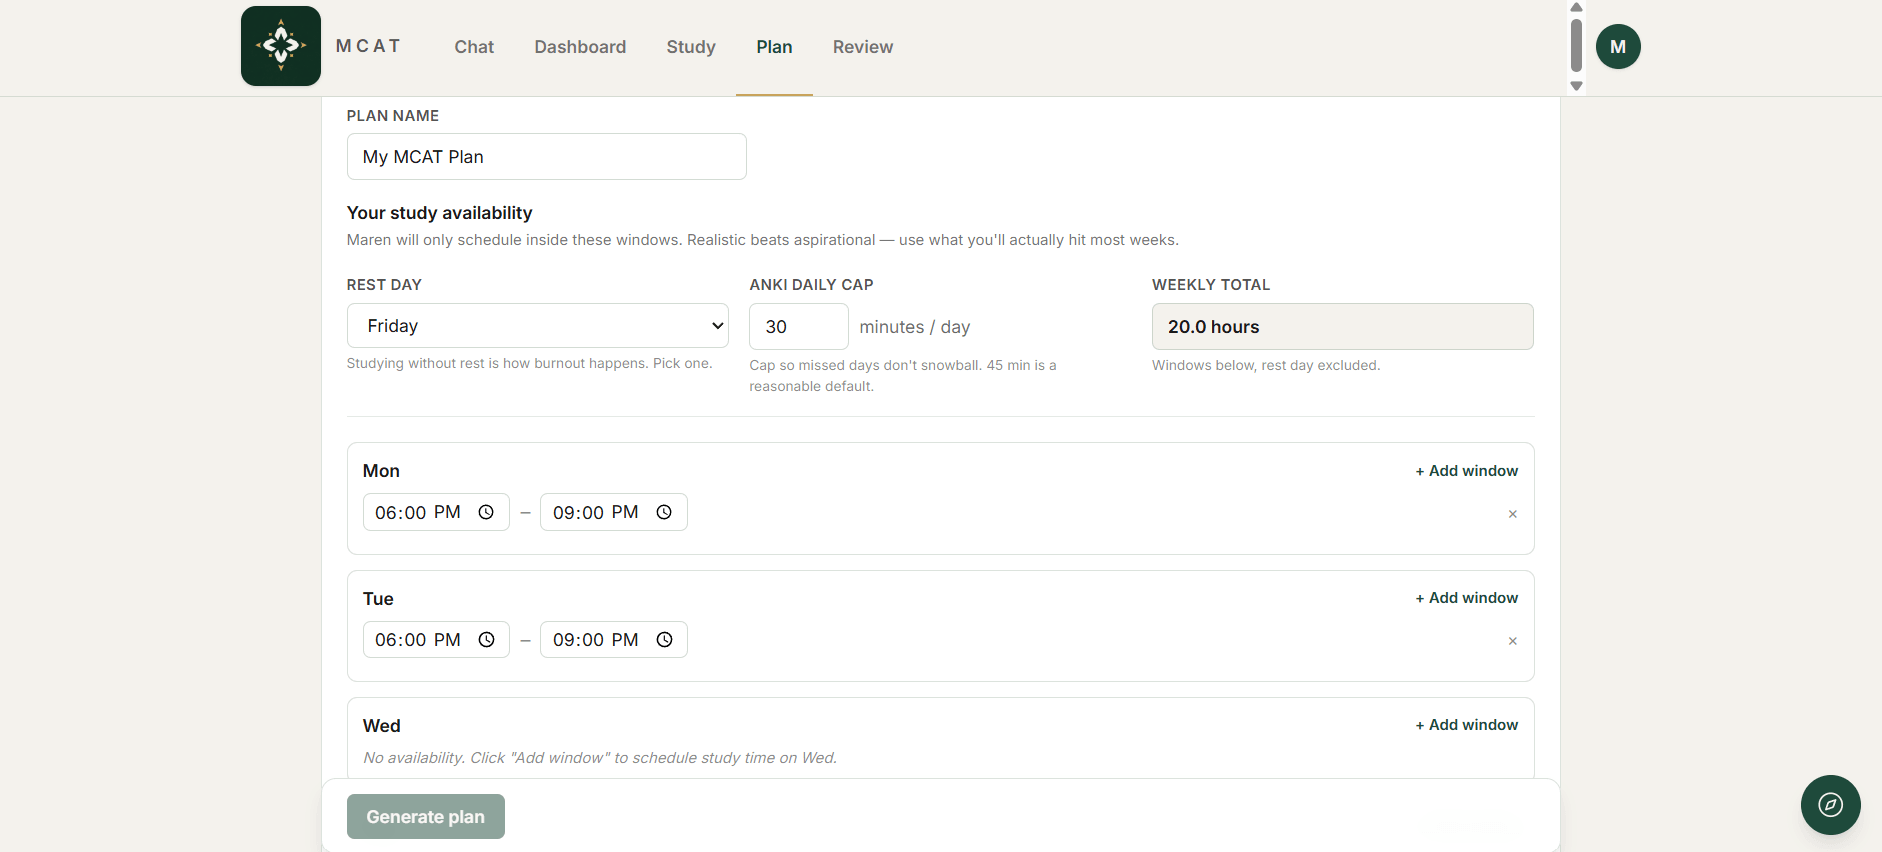1882x852 pixels.
Task: Open time picker clock for Tue end time
Action: [664, 640]
